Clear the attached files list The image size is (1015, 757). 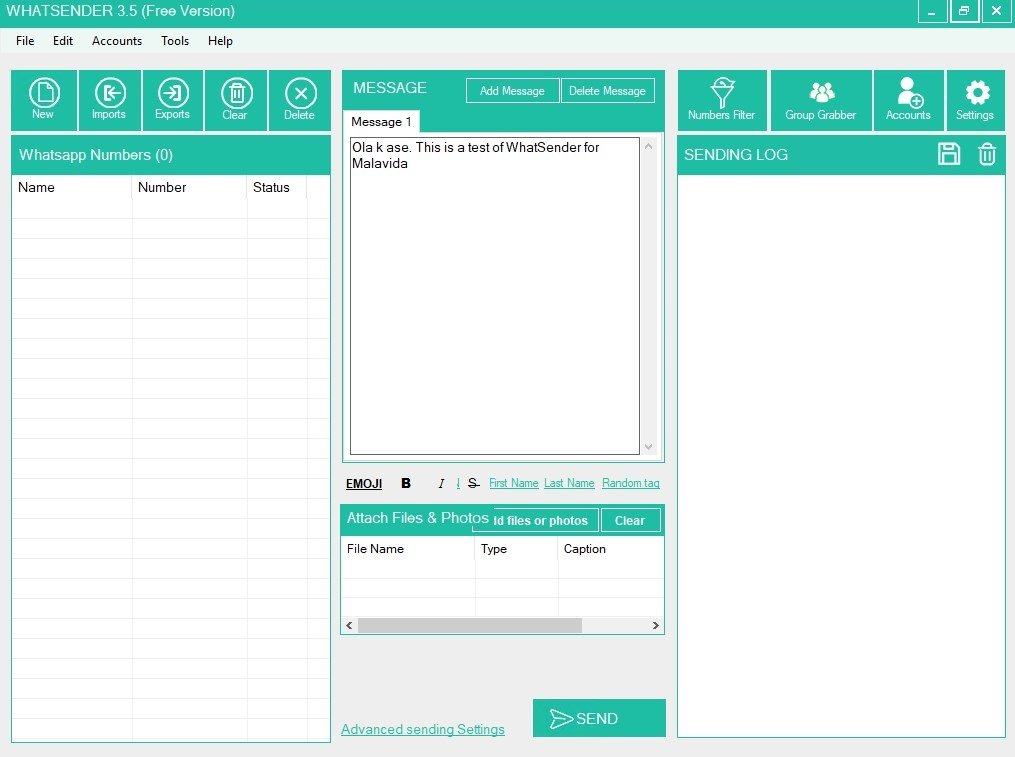pyautogui.click(x=630, y=521)
